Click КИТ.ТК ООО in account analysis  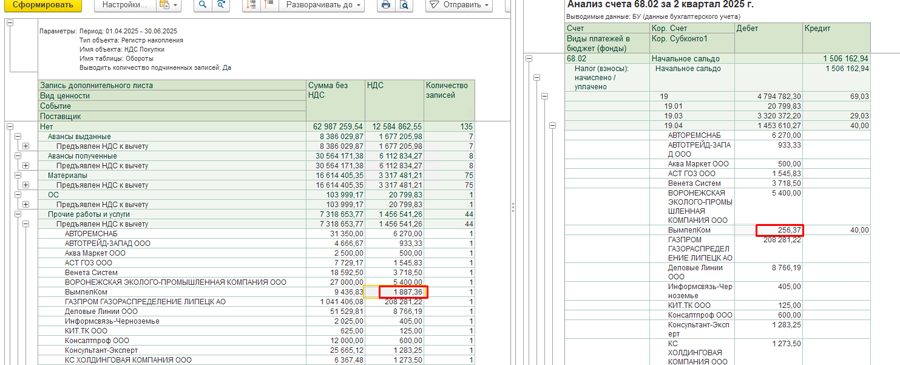pos(689,305)
